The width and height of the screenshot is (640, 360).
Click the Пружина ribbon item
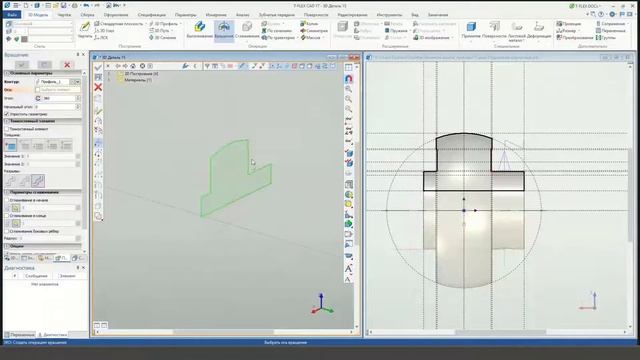(396, 31)
